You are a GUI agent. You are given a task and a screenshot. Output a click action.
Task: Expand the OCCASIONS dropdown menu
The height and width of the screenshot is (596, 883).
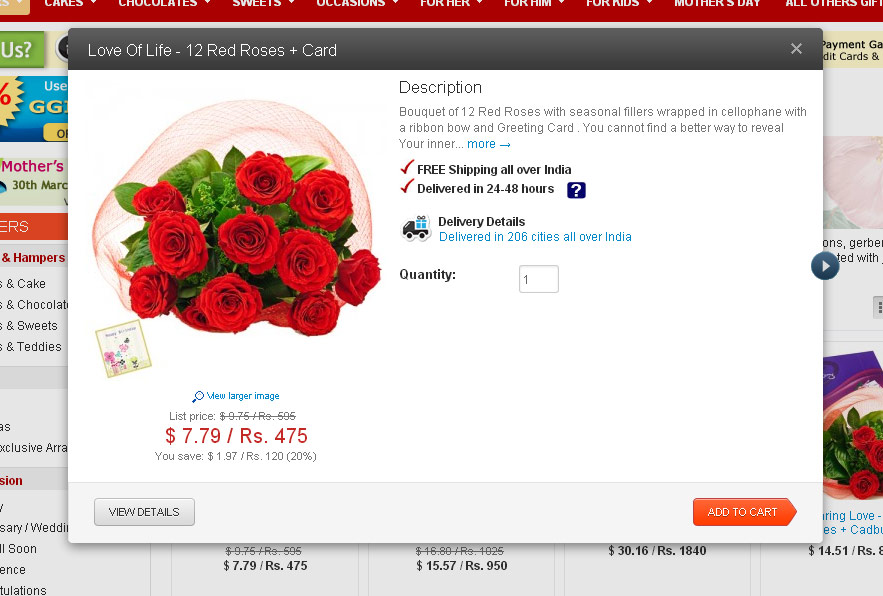[x=357, y=3]
